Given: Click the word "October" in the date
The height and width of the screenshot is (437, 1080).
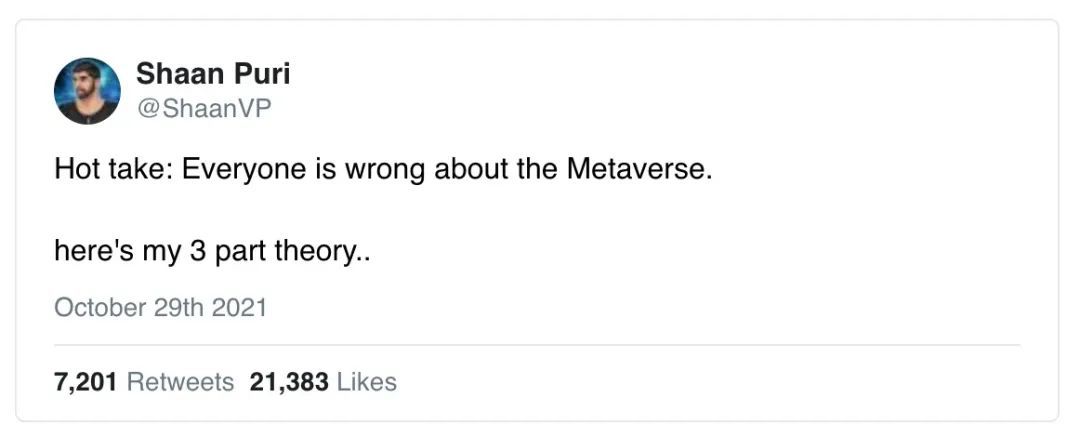Looking at the screenshot, I should (100, 306).
